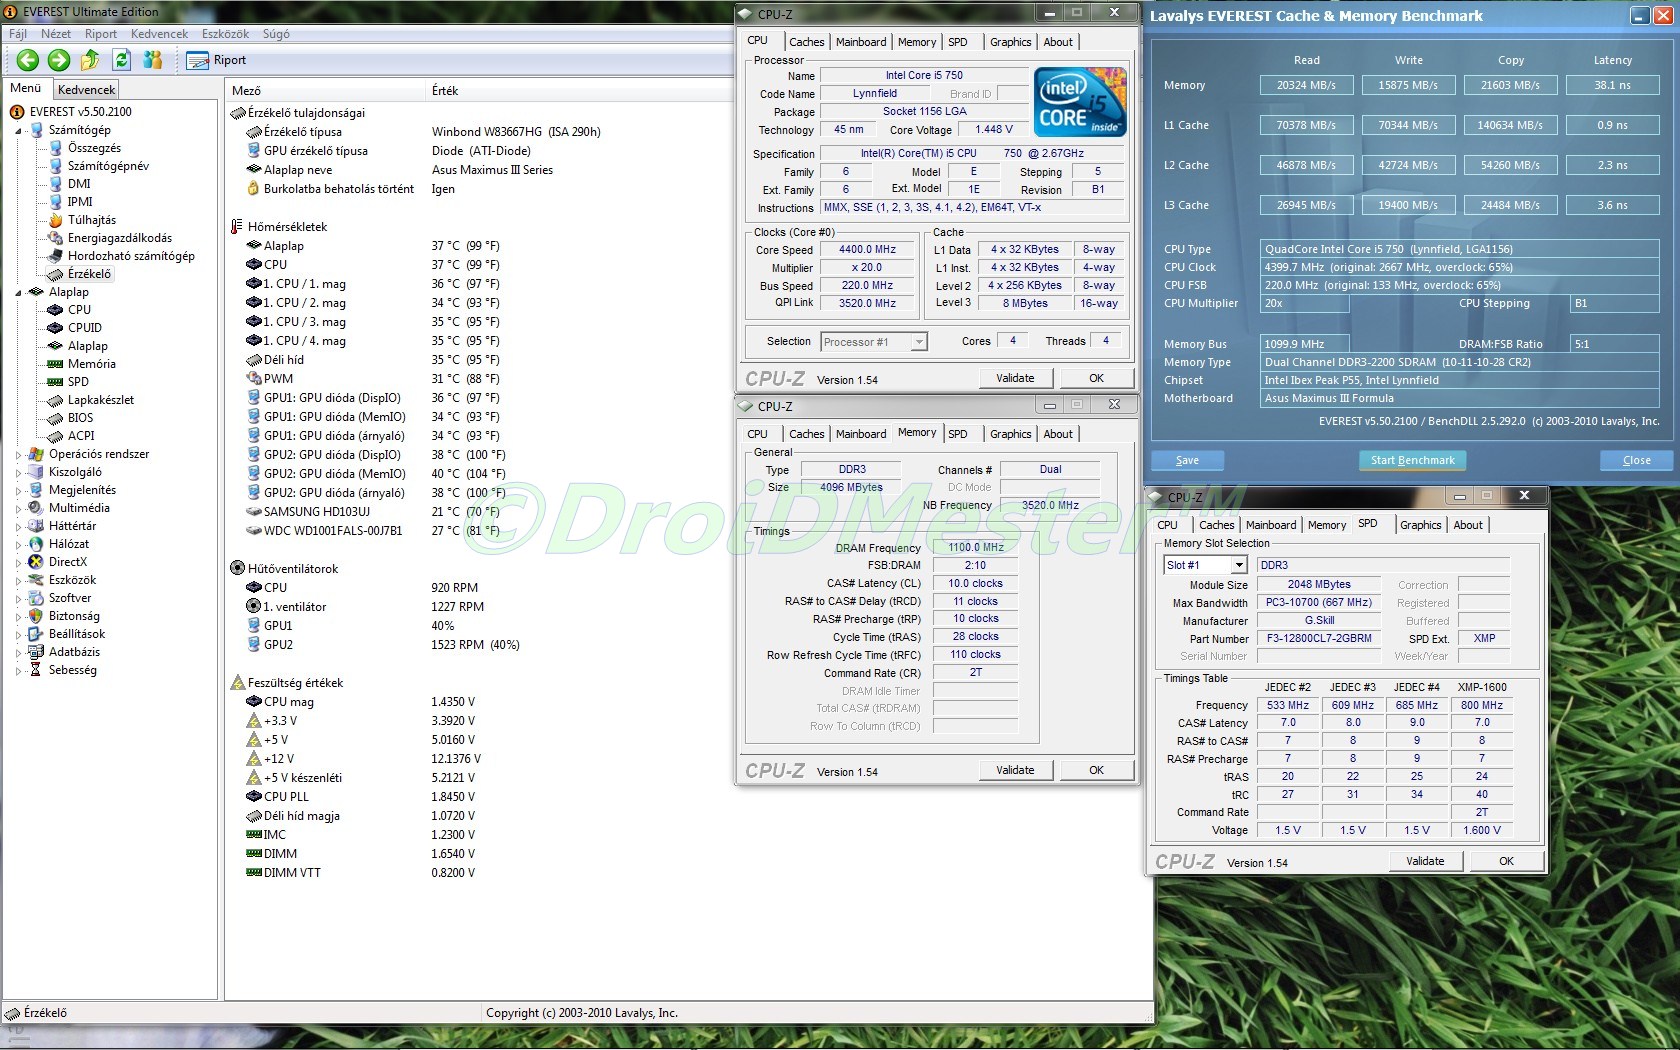Select Összegzés in the EVEREST tree
The image size is (1680, 1050).
point(94,148)
